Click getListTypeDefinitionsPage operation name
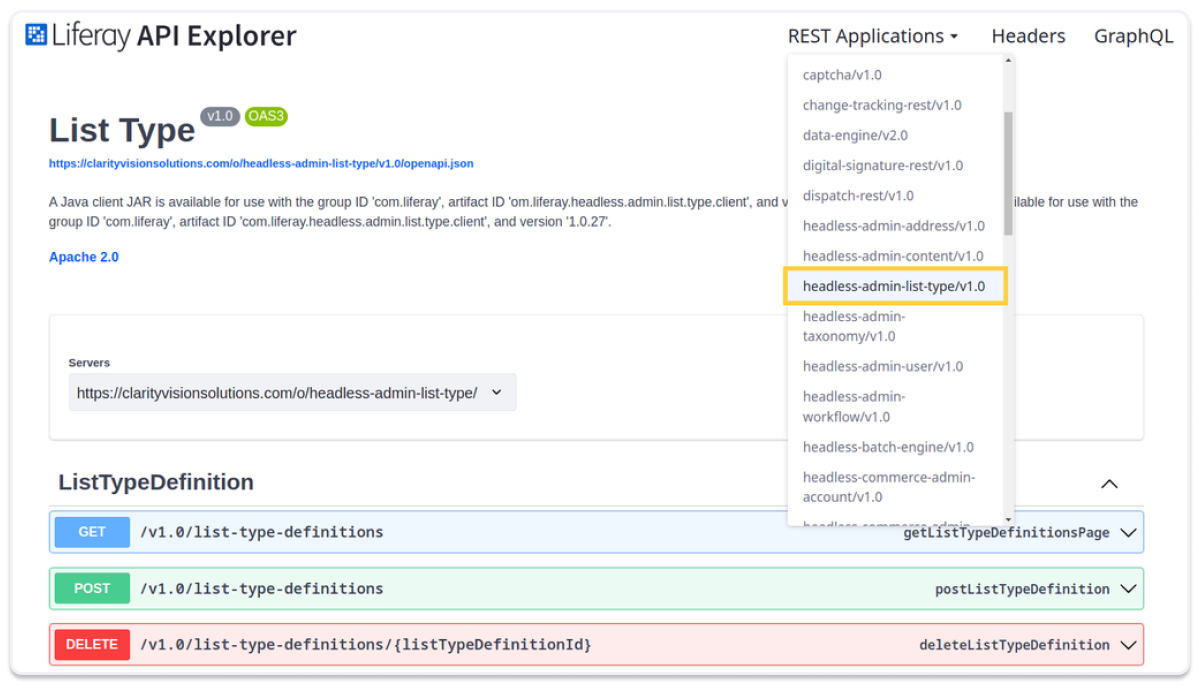Viewport: 1200px width, 685px height. click(x=1006, y=533)
